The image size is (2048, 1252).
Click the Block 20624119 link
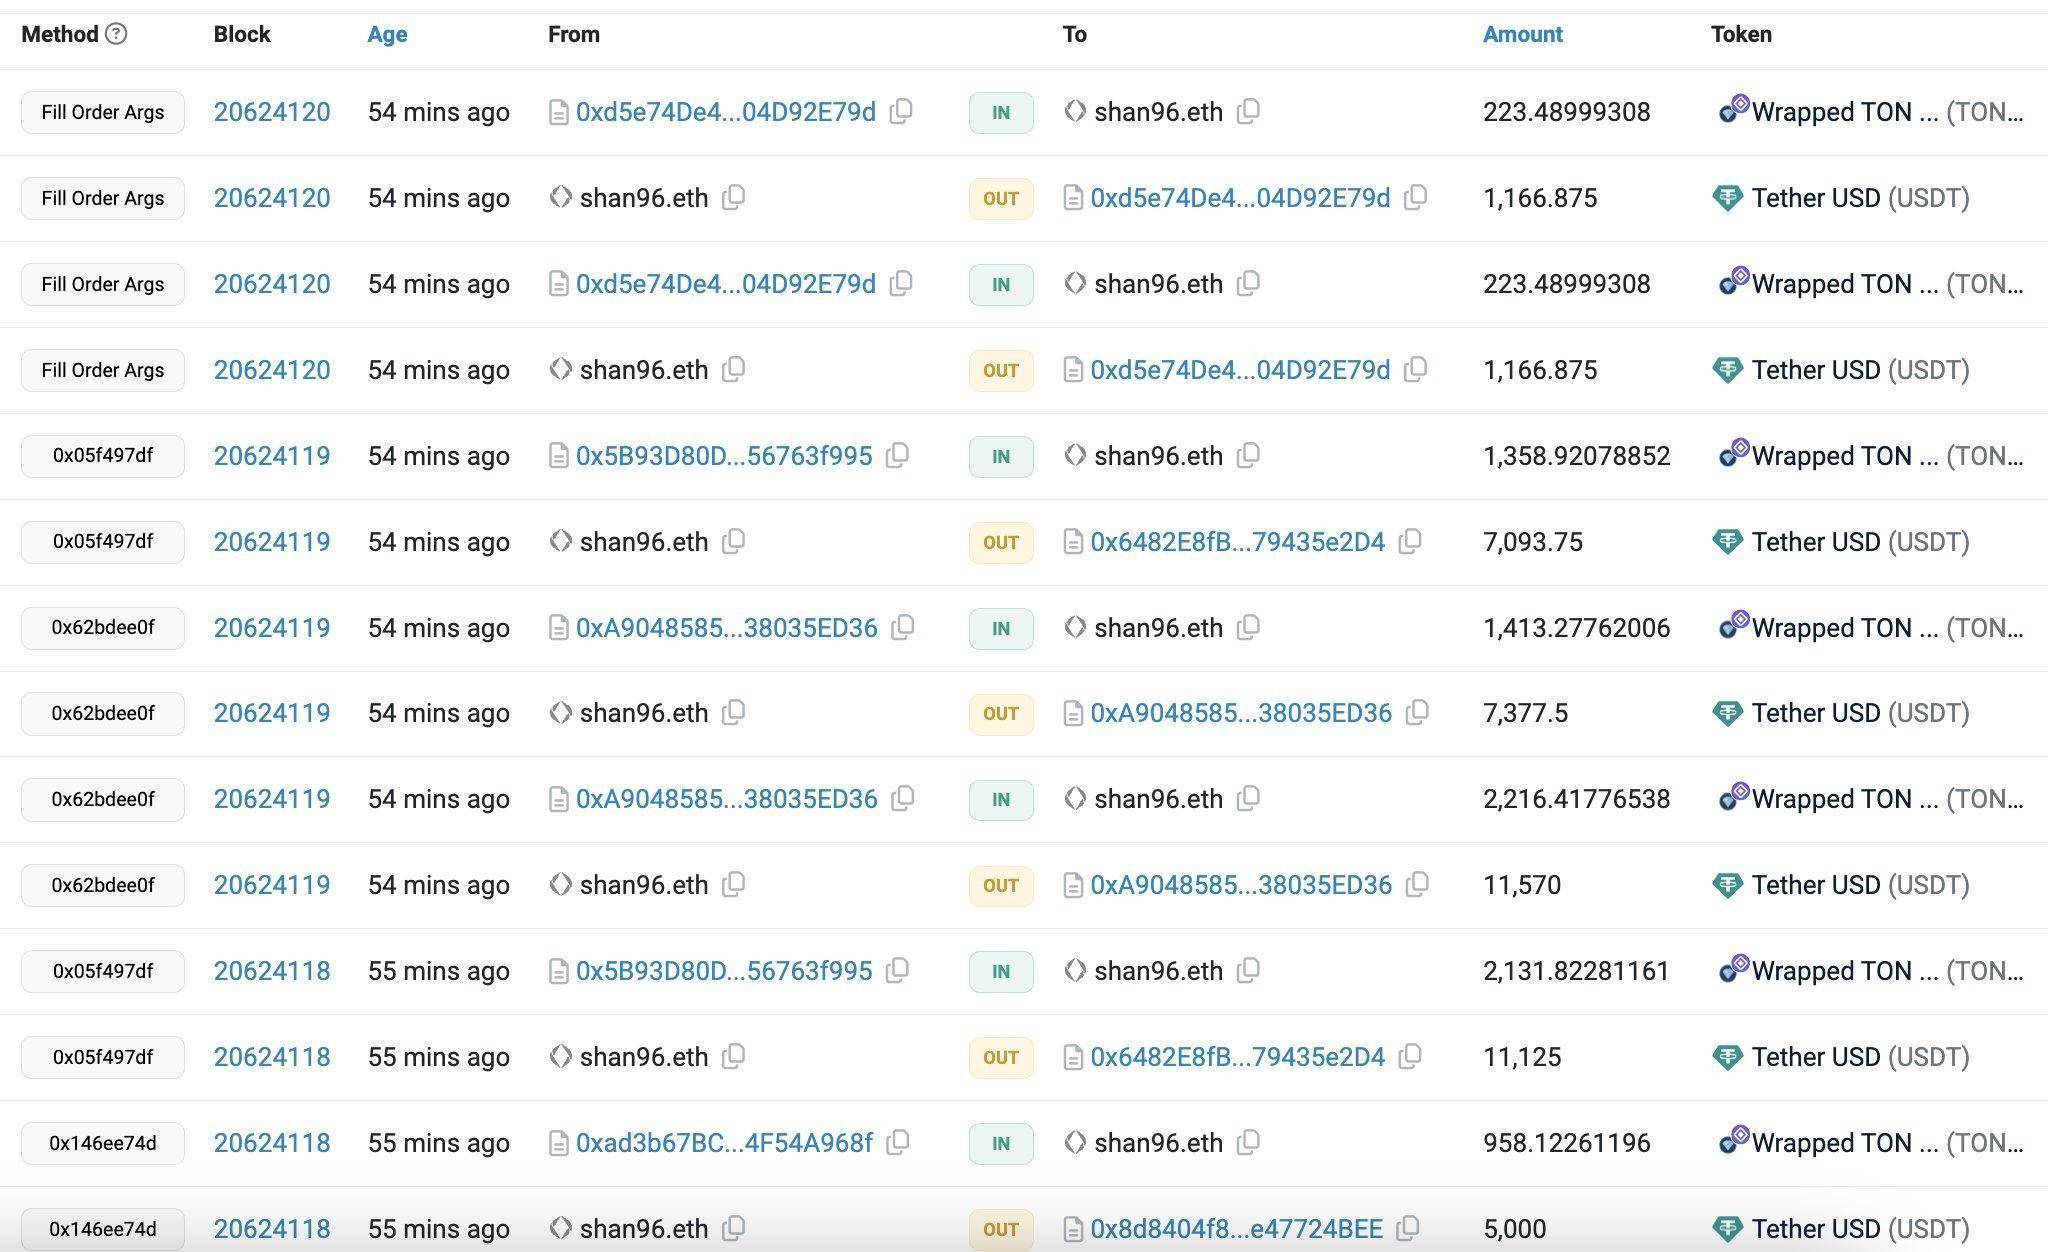pos(271,453)
